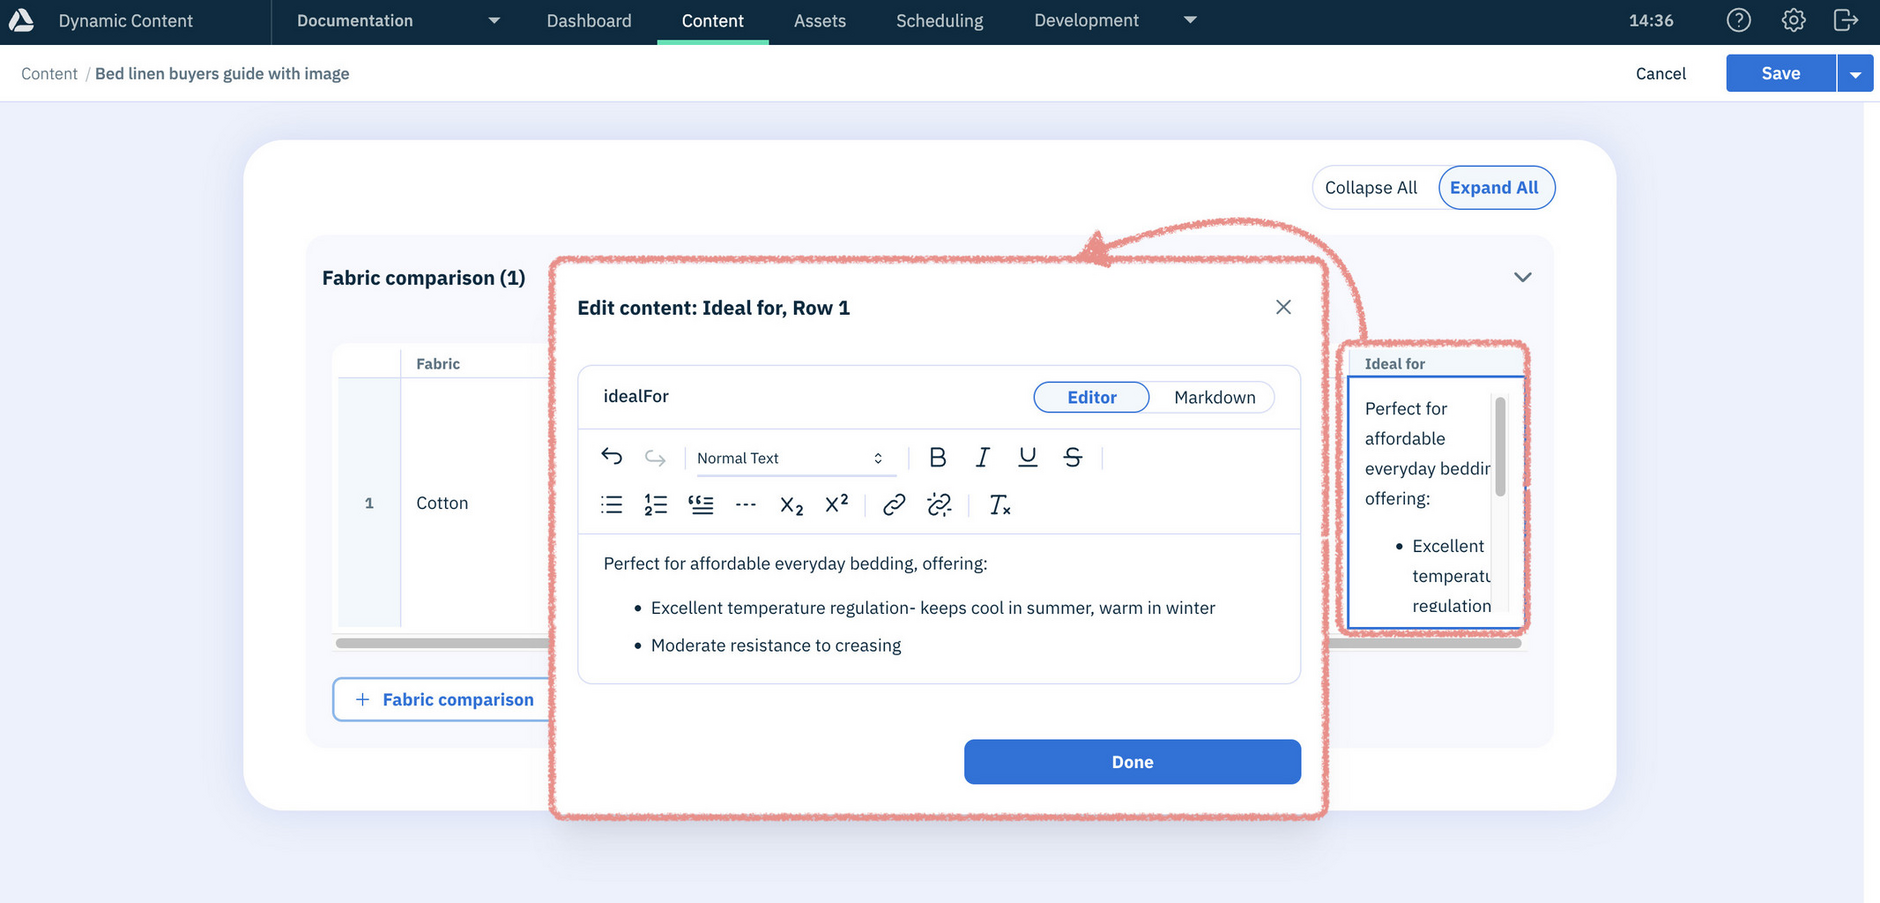
Task: Click the Undo icon in editor toolbar
Action: 613,457
